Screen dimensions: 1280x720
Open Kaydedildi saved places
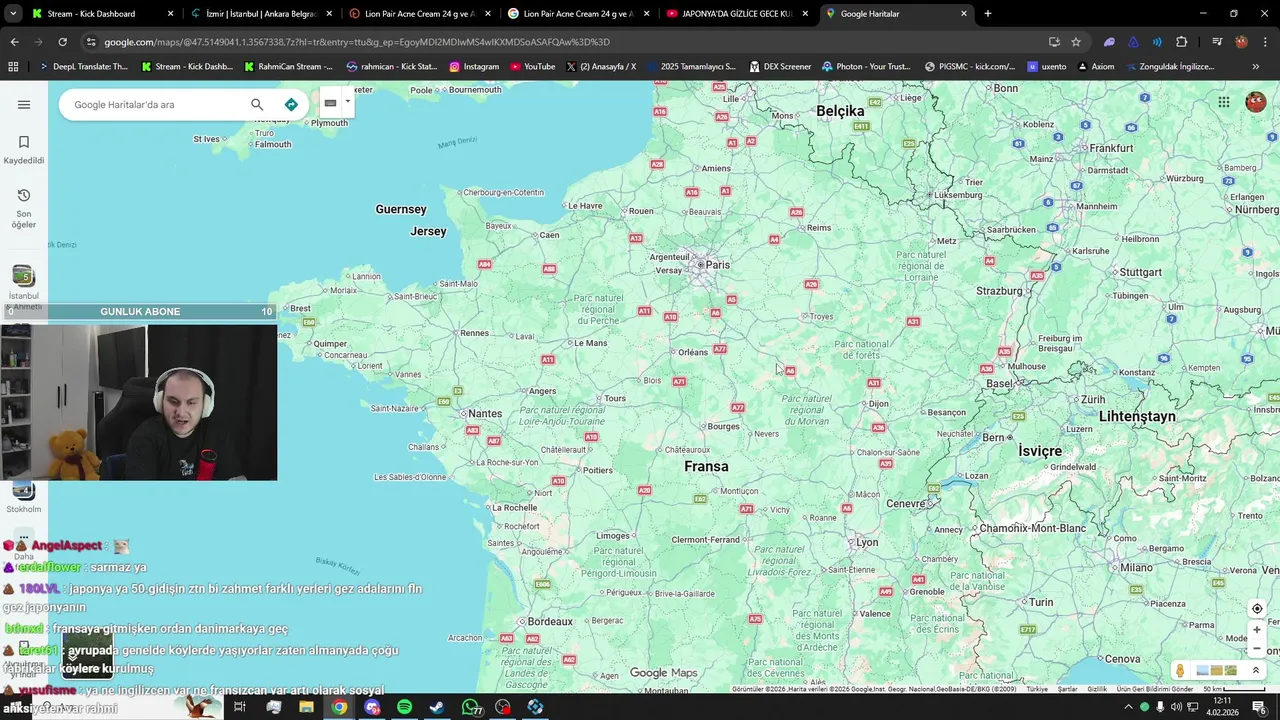click(x=24, y=149)
